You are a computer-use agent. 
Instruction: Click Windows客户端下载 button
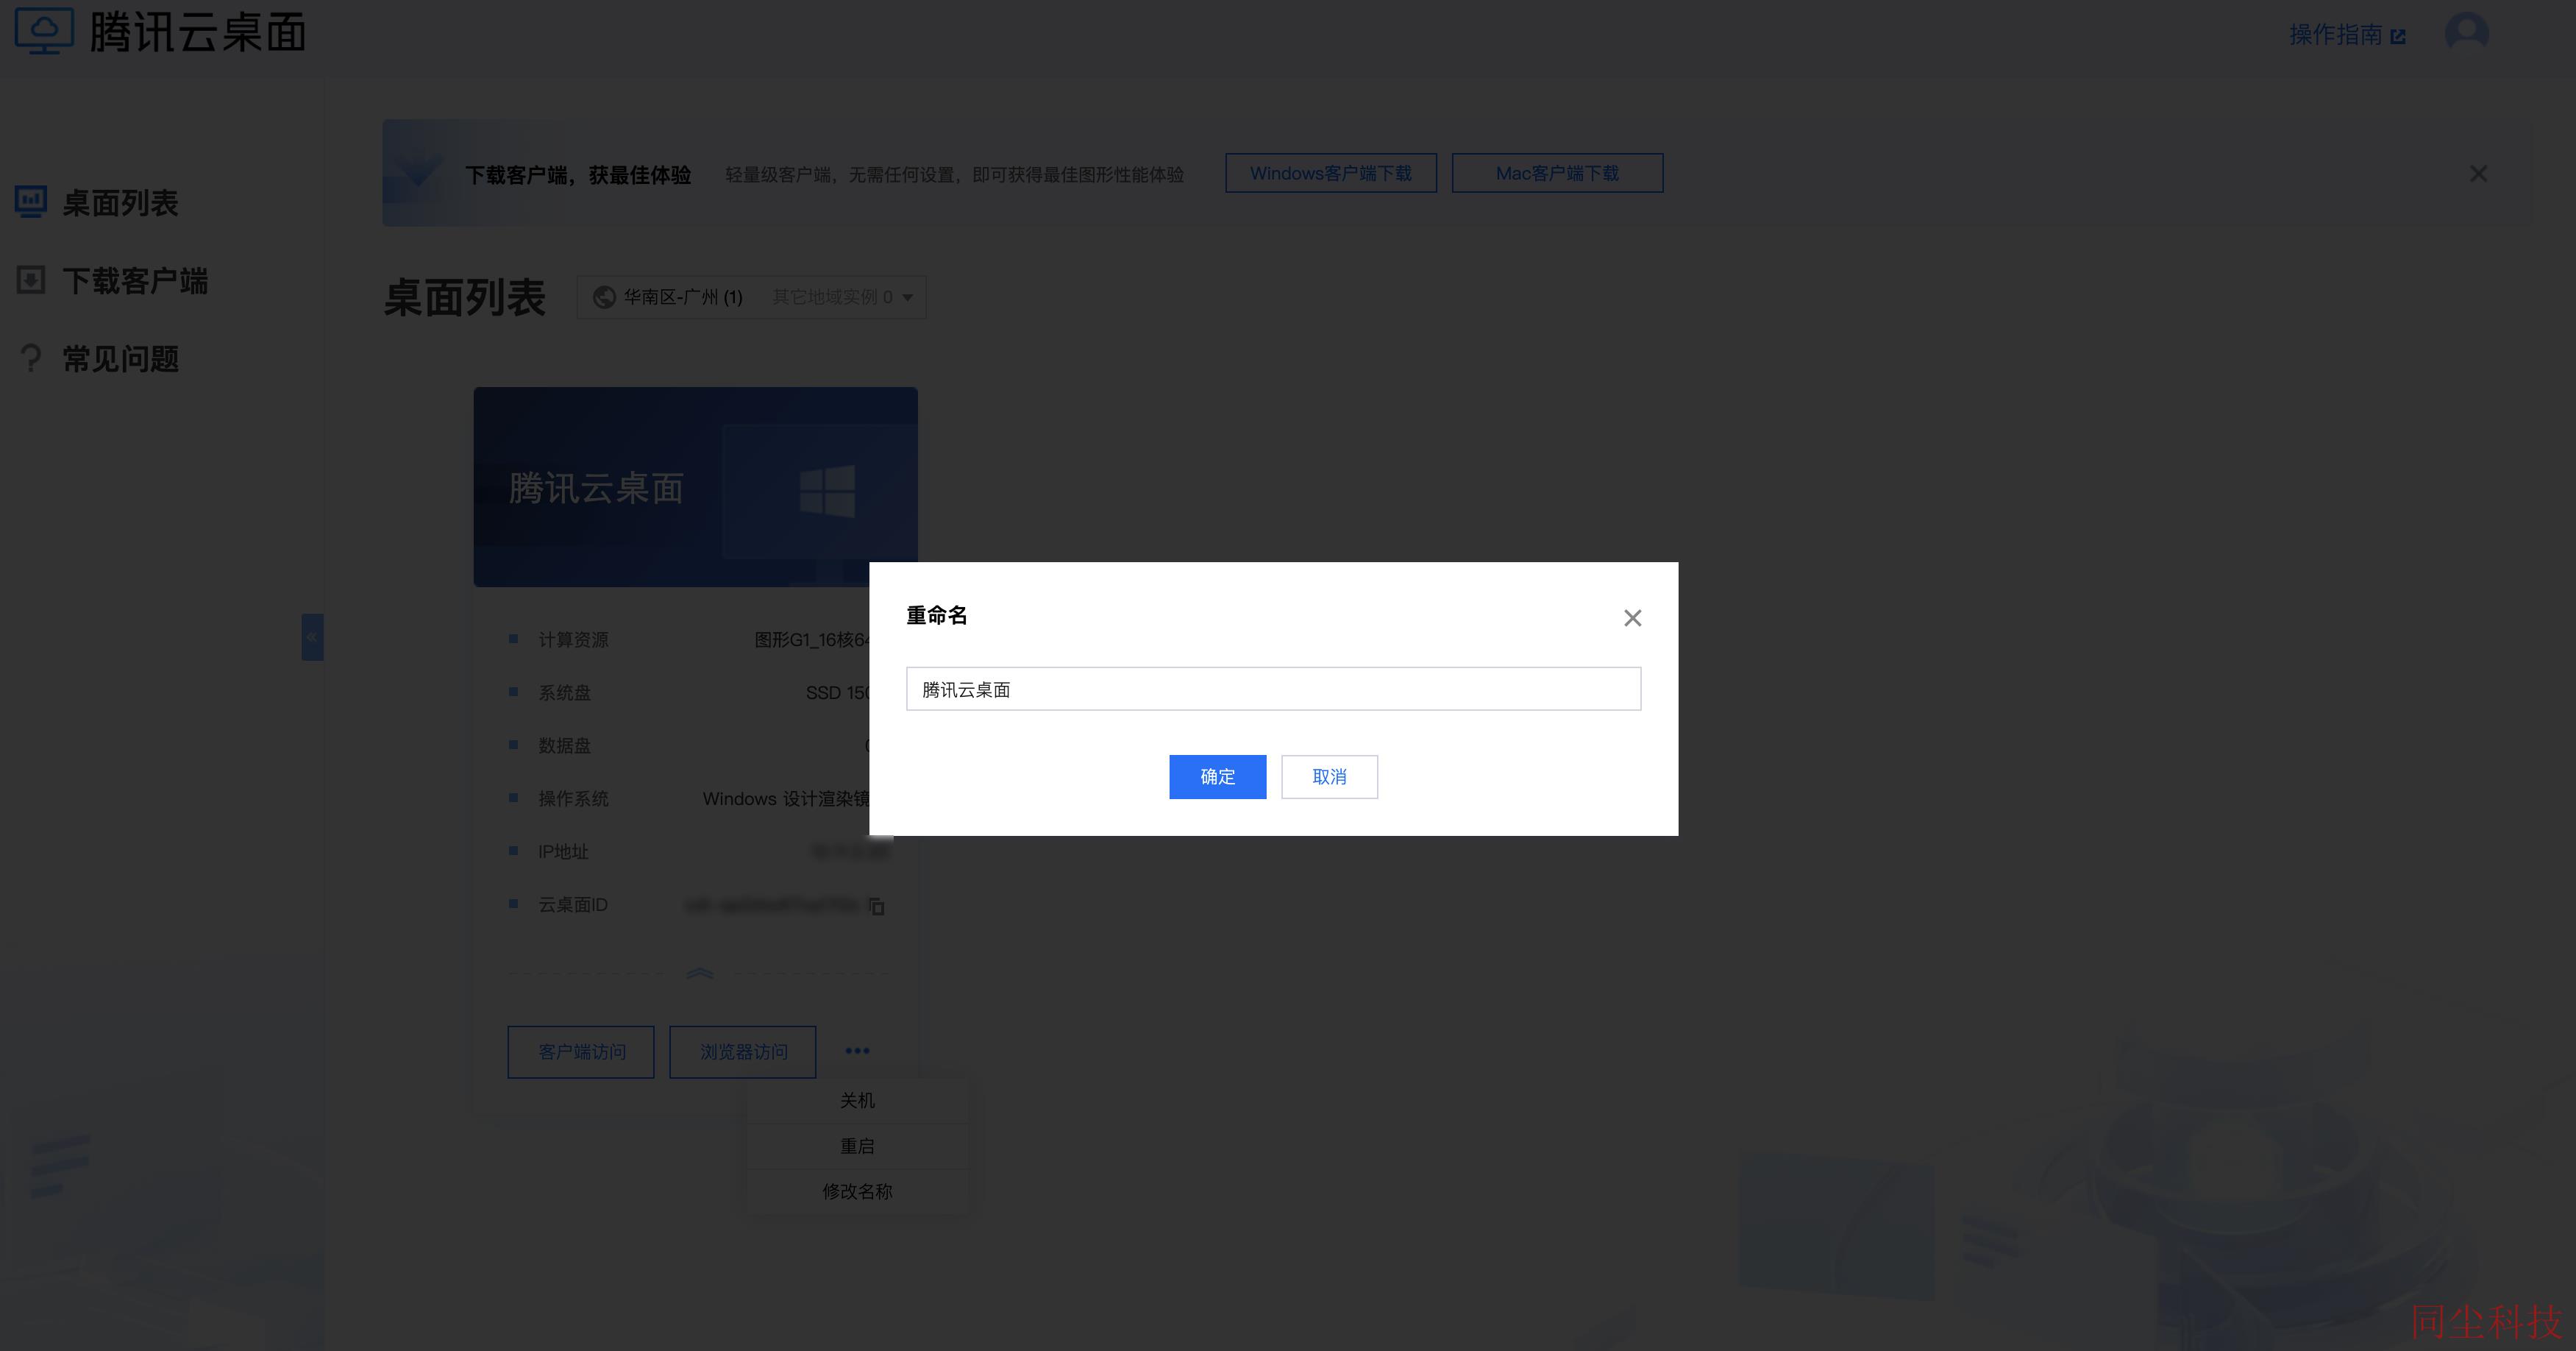1331,173
